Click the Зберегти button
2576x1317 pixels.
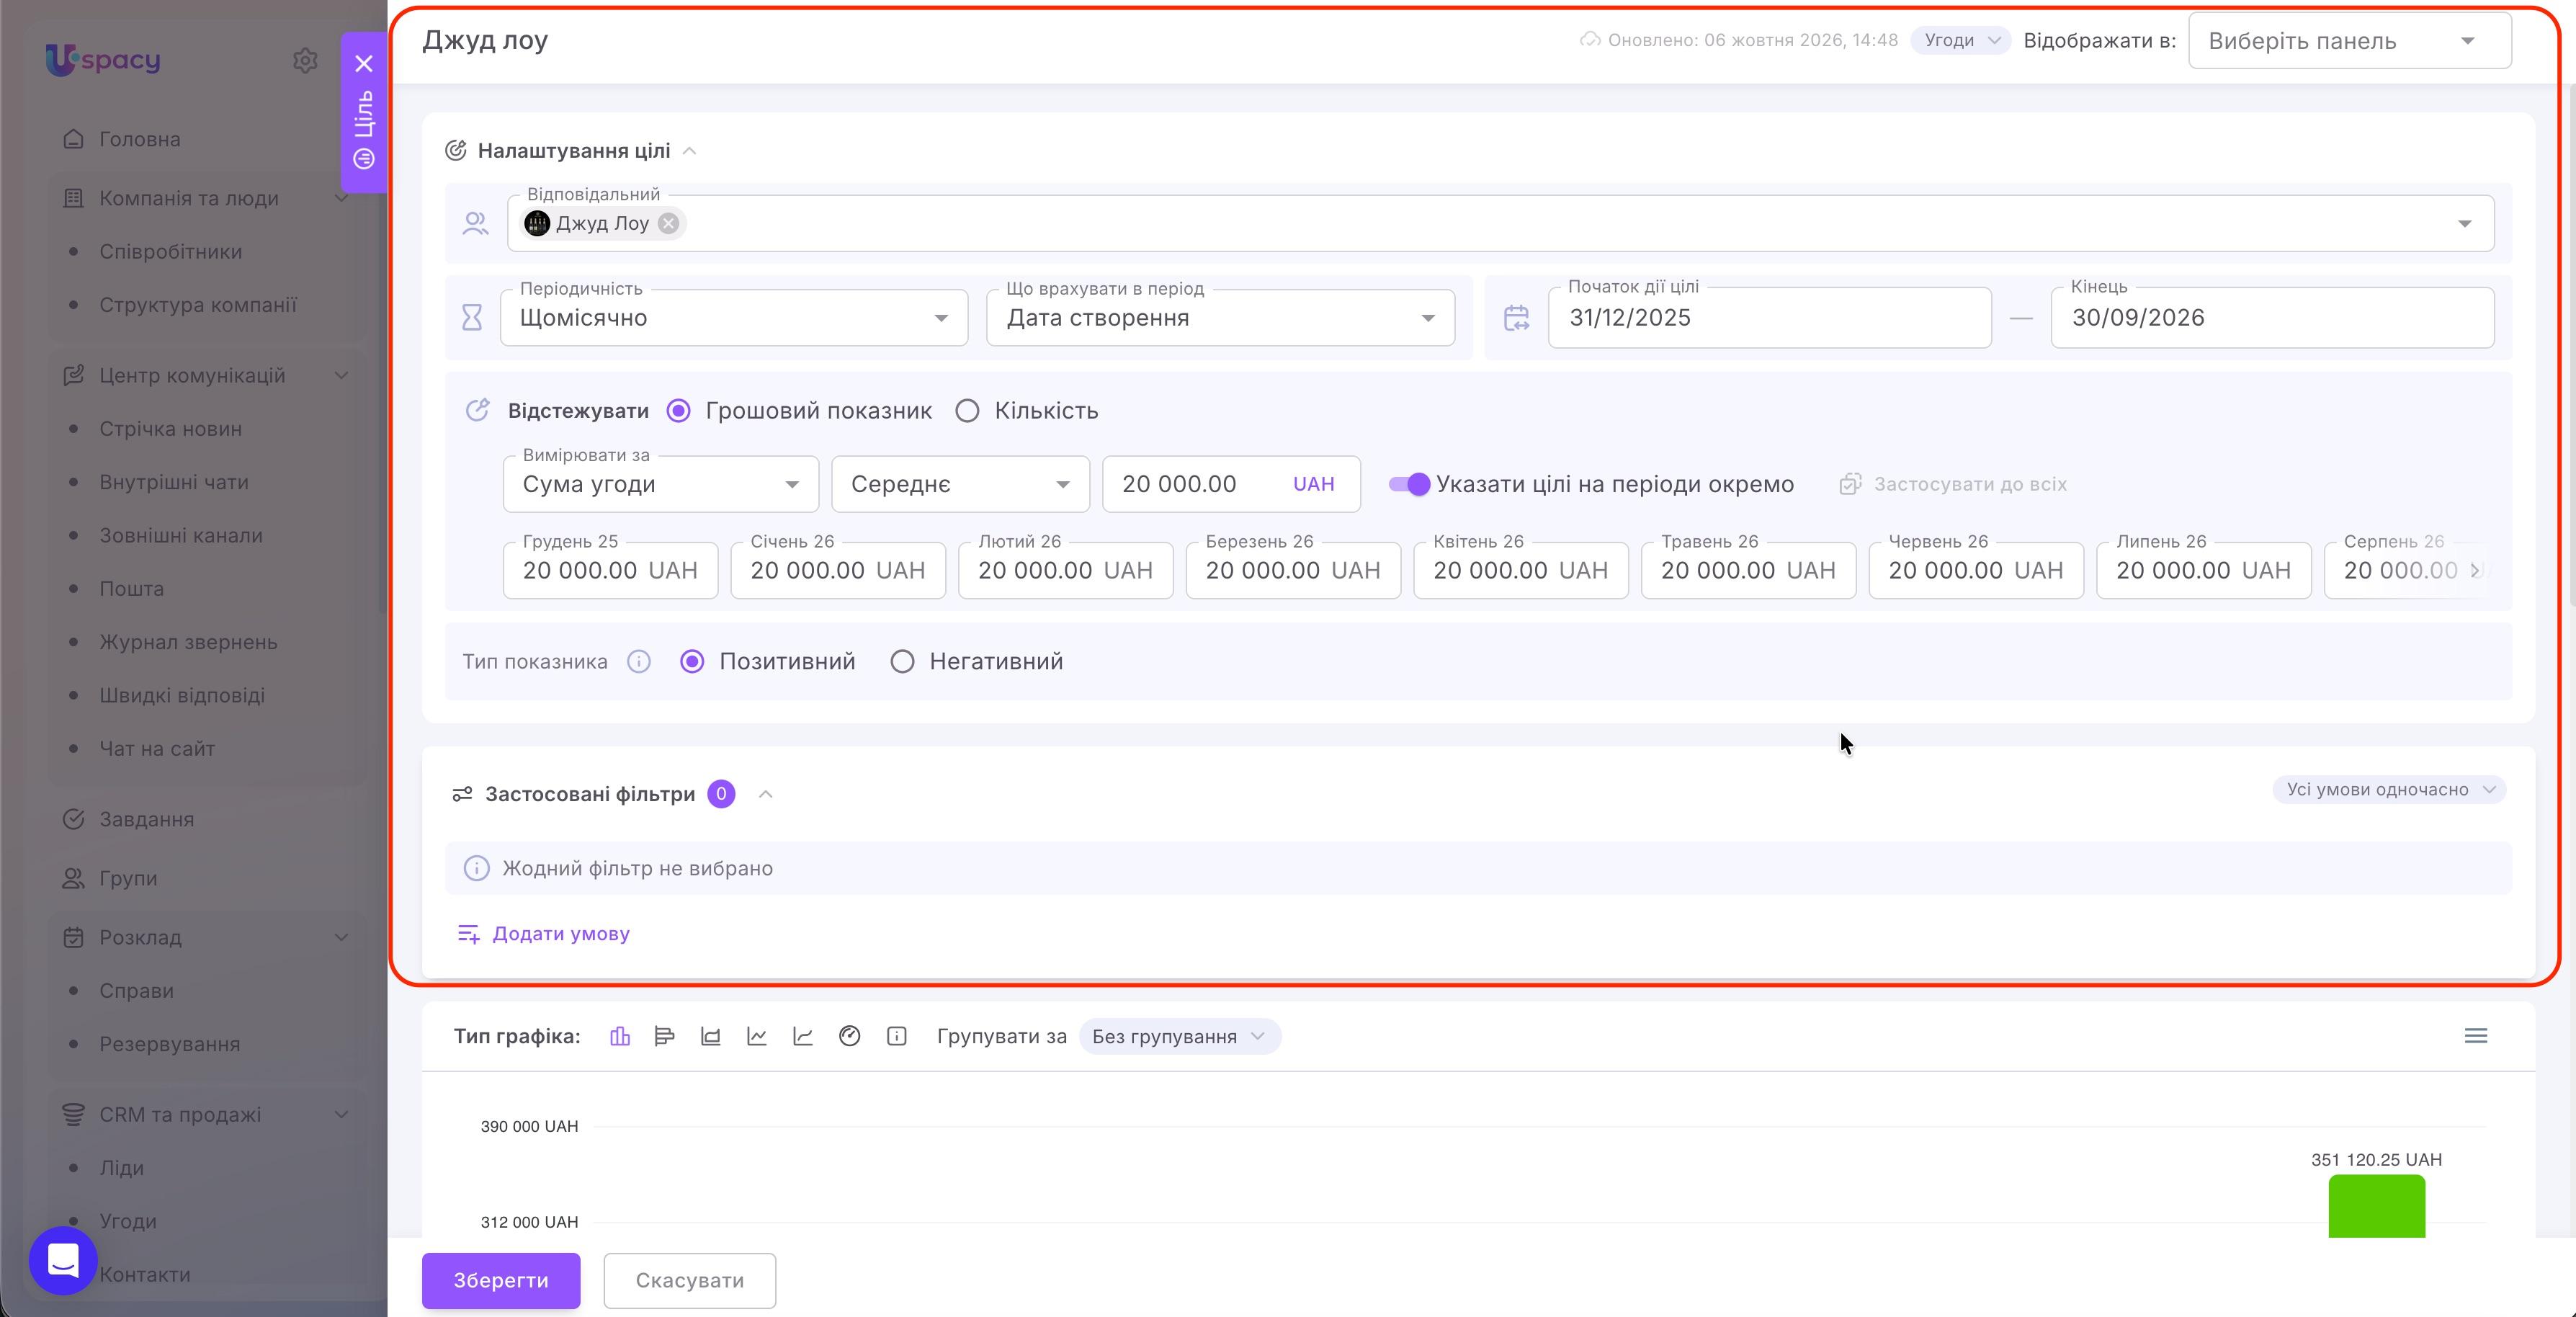coord(501,1280)
